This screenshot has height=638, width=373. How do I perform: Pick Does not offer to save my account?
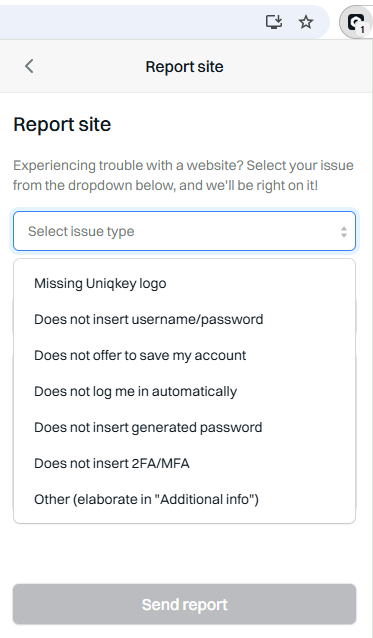pyautogui.click(x=184, y=355)
